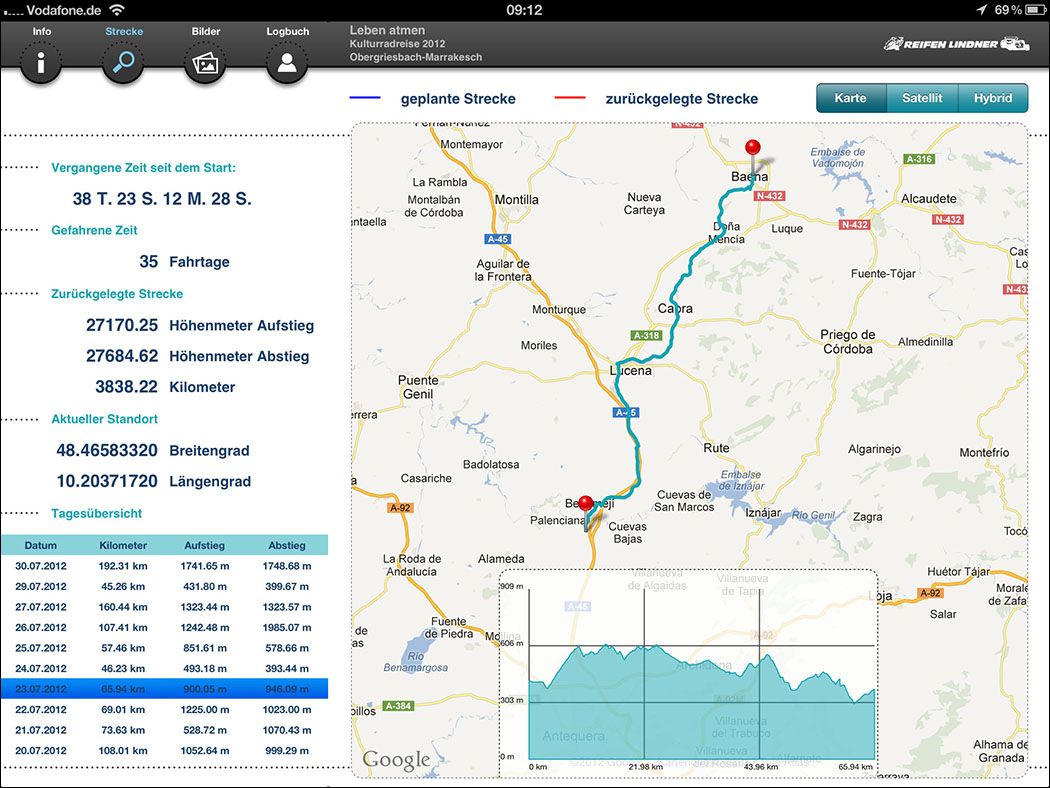The width and height of the screenshot is (1050, 788).
Task: Tap the Aufstieg column header
Action: [205, 545]
